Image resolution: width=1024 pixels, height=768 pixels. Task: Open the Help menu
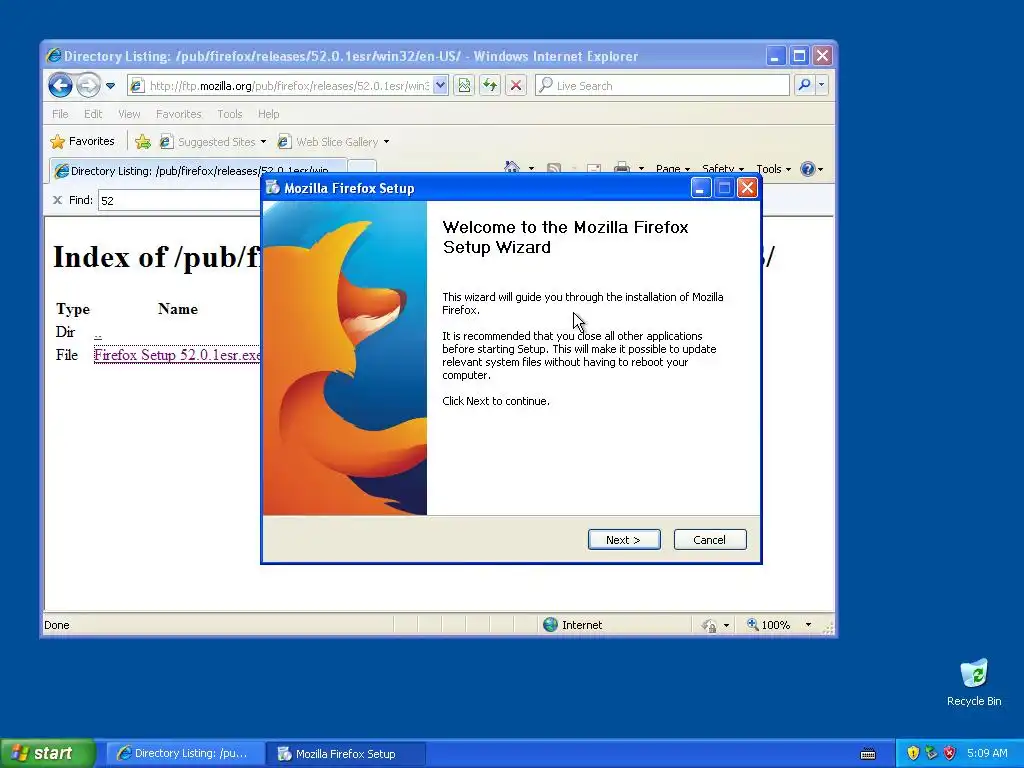tap(268, 114)
